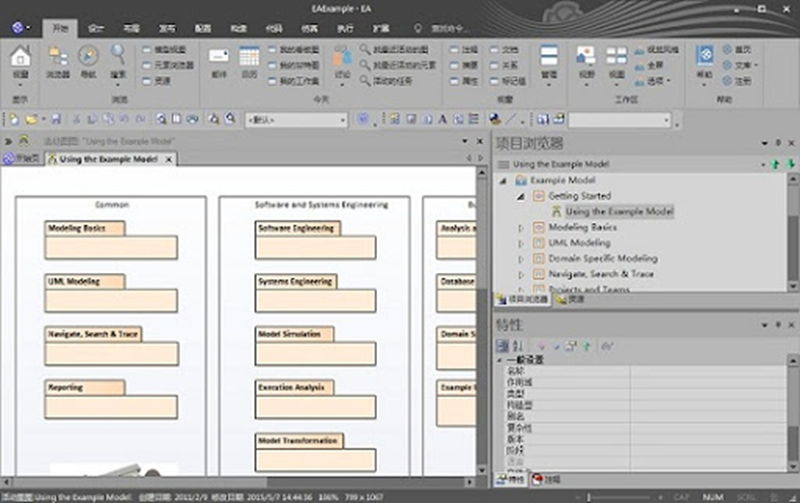This screenshot has height=503, width=800.
Task: Toggle the 属性 window option
Action: click(x=464, y=81)
